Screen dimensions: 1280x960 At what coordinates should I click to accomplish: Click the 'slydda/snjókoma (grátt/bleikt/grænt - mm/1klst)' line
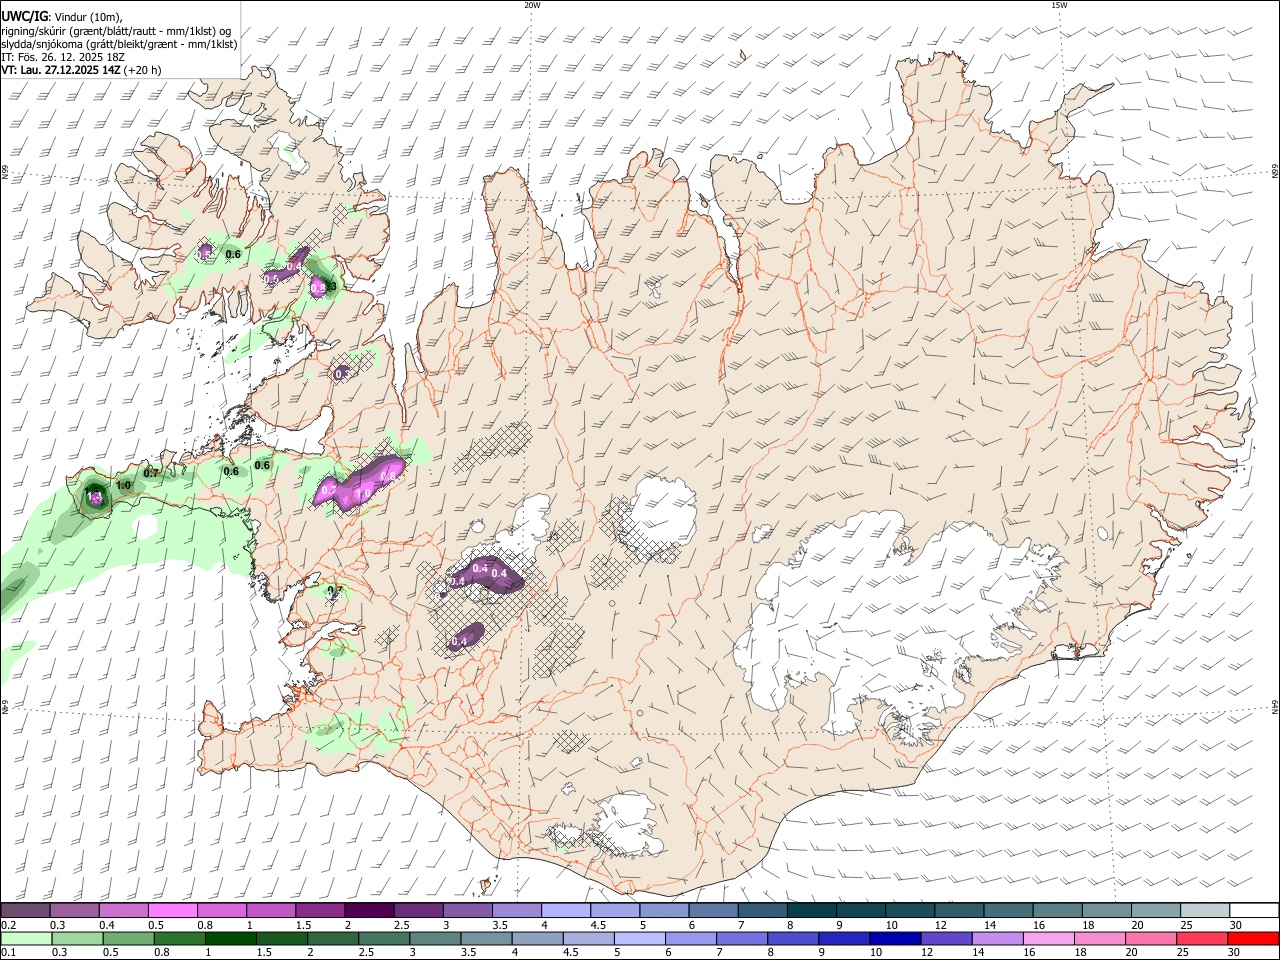(x=119, y=44)
